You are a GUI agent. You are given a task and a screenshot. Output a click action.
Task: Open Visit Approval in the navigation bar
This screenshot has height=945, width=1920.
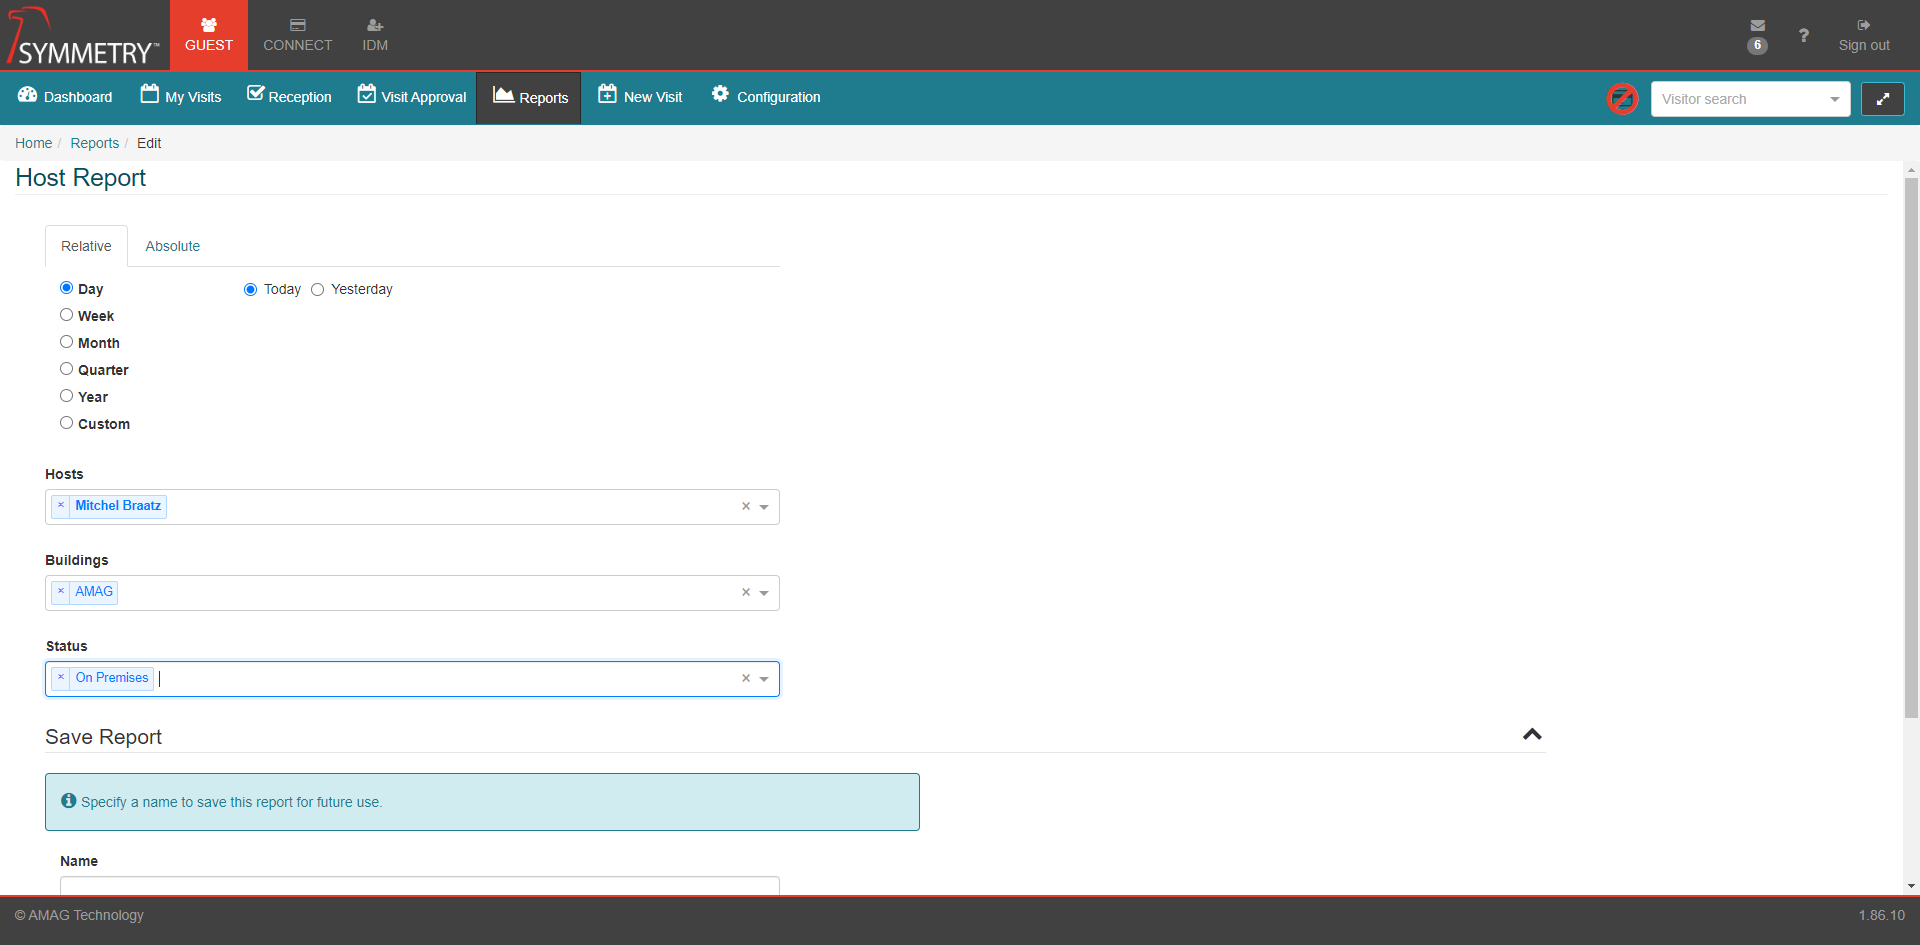coord(412,97)
